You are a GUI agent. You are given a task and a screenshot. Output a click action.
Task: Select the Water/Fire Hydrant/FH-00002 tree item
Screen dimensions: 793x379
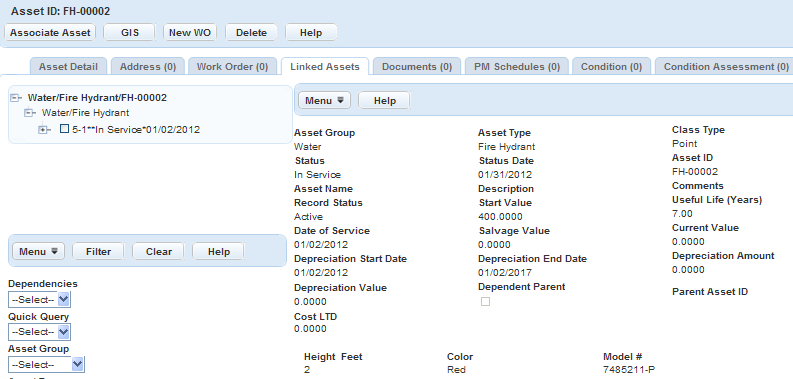coord(97,98)
